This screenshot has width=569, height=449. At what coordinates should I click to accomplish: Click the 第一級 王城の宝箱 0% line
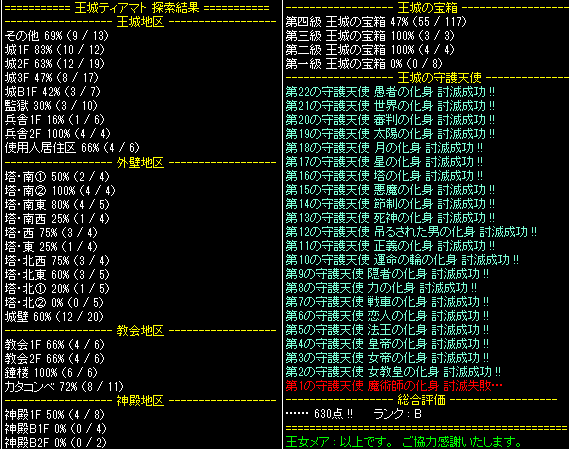pos(364,64)
